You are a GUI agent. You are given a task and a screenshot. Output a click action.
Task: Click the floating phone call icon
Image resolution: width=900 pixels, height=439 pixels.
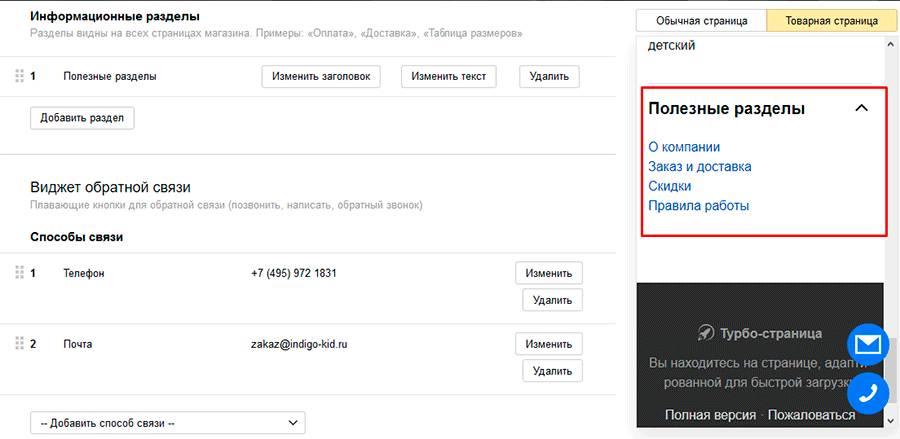868,393
